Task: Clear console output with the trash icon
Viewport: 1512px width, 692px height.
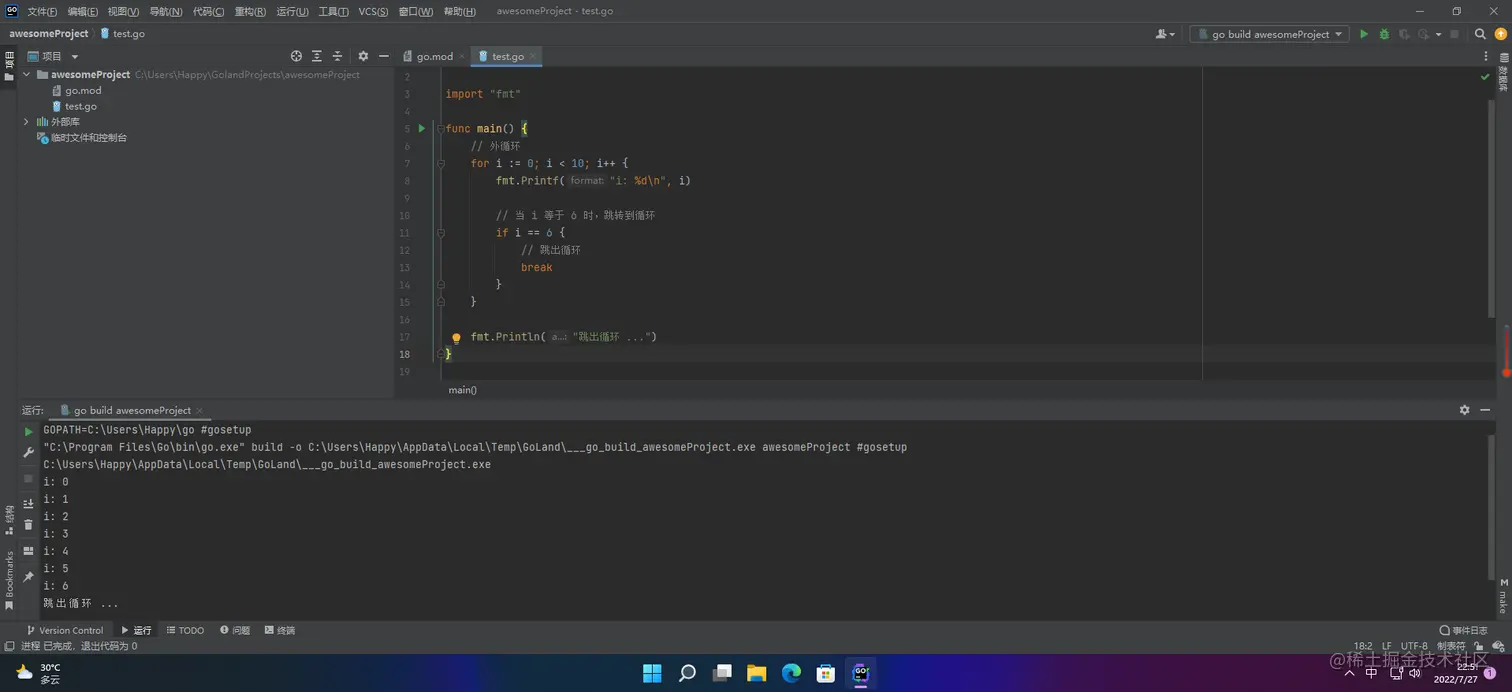Action: point(28,524)
